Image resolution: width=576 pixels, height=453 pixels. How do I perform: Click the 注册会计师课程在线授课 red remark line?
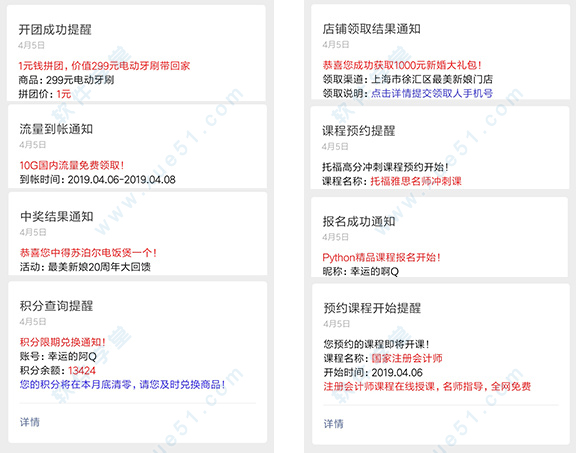(x=427, y=386)
